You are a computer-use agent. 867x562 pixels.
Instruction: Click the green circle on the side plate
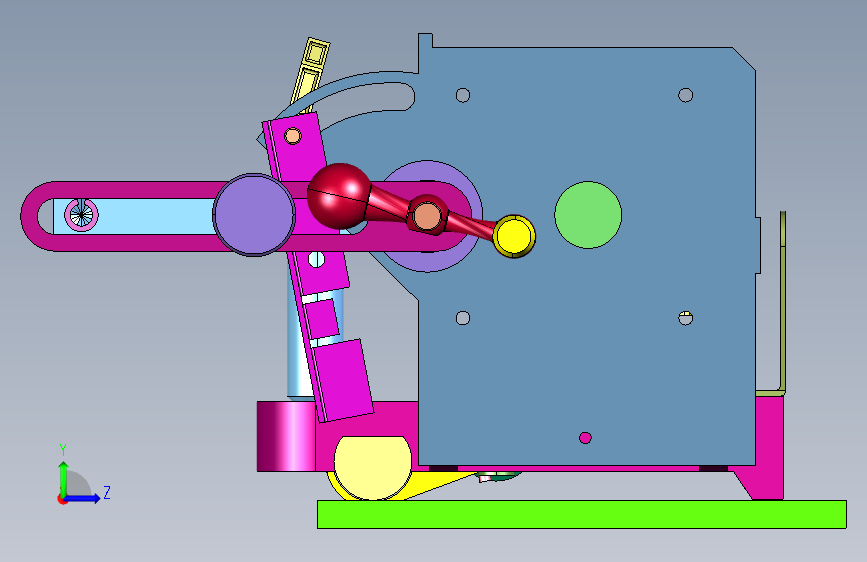tap(588, 215)
